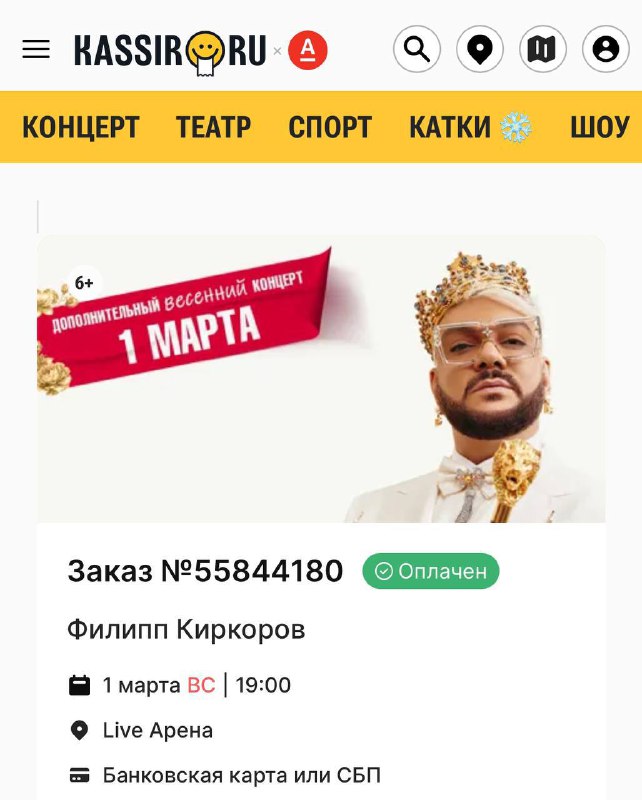This screenshot has width=642, height=800.
Task: Click the Live Арена venue name
Action: click(158, 730)
